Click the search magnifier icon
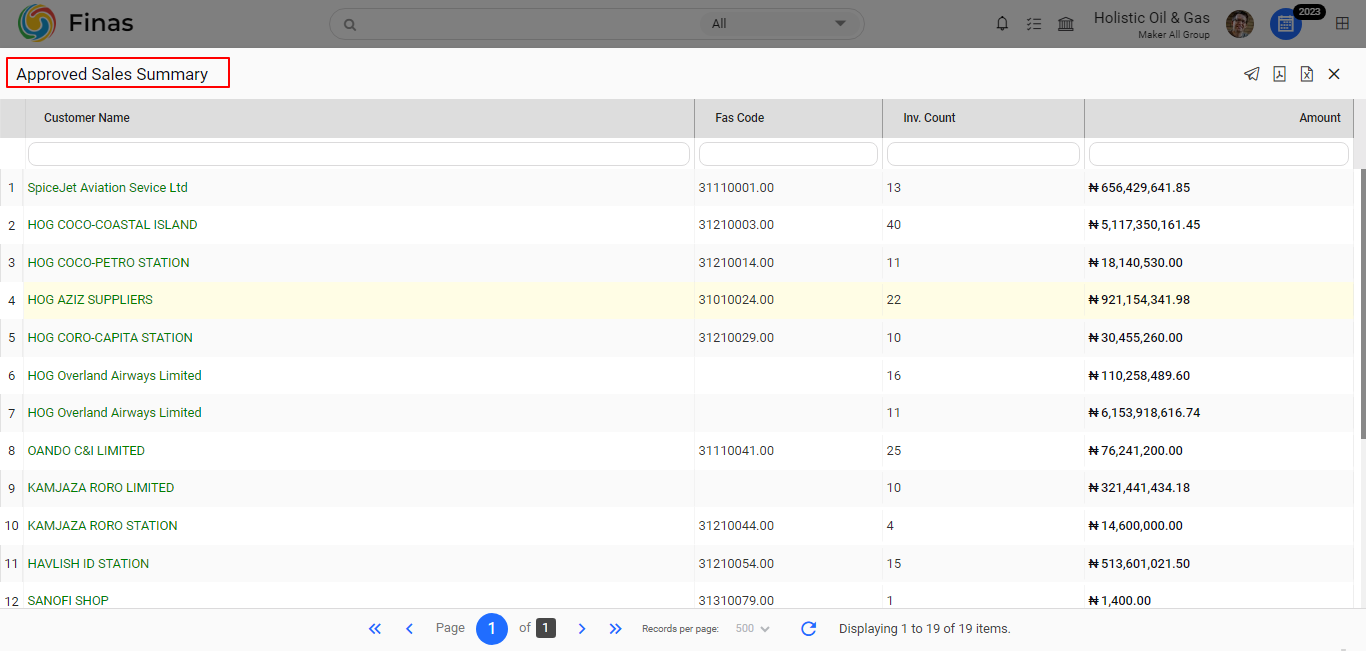Viewport: 1366px width, 651px height. pos(349,24)
